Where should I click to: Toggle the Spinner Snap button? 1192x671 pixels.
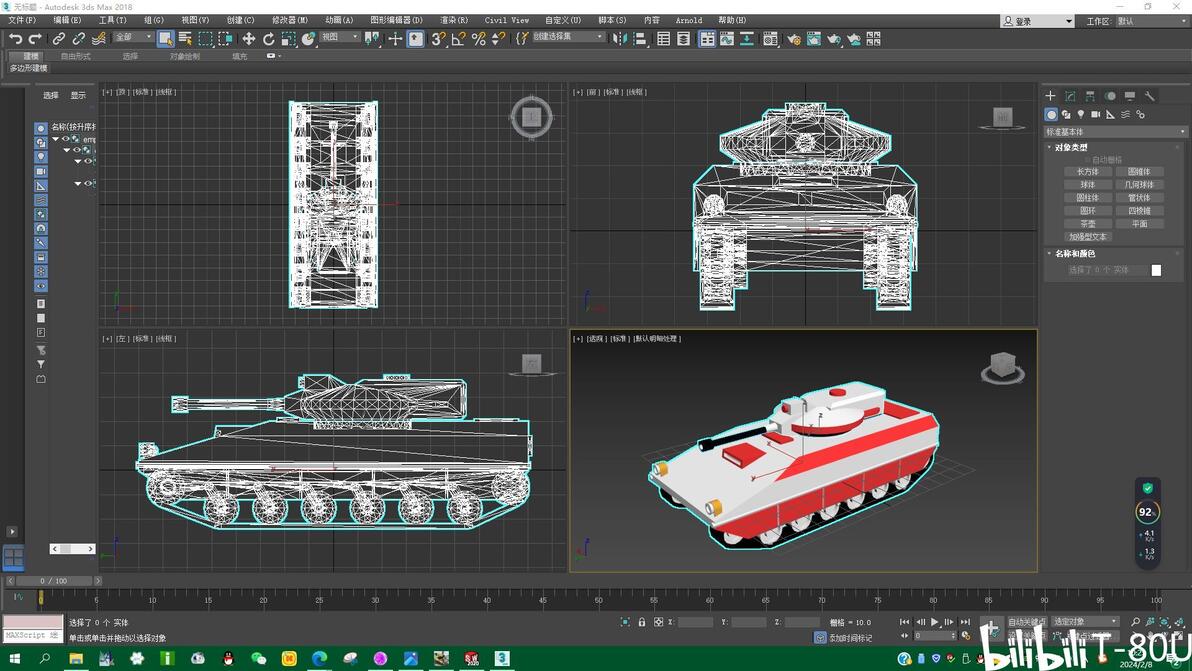(498, 39)
